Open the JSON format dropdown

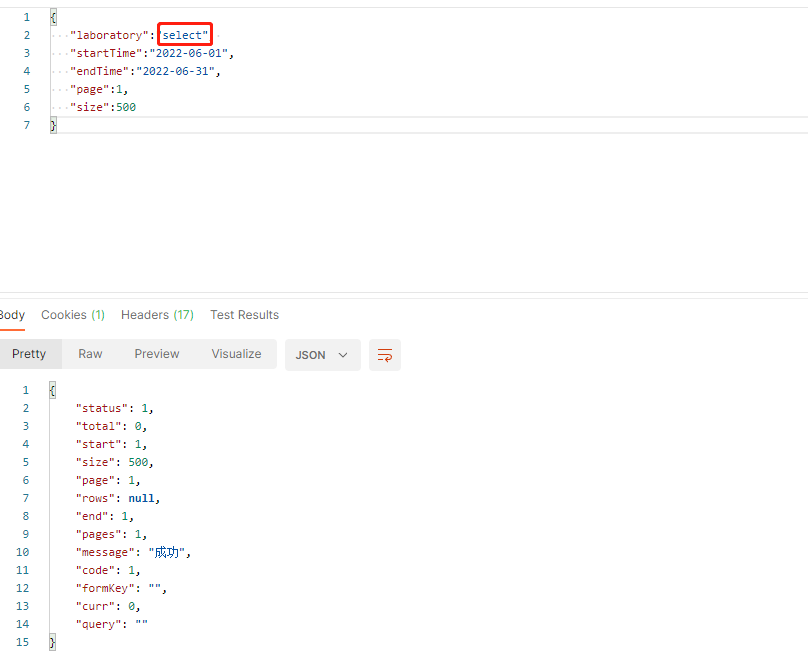322,354
